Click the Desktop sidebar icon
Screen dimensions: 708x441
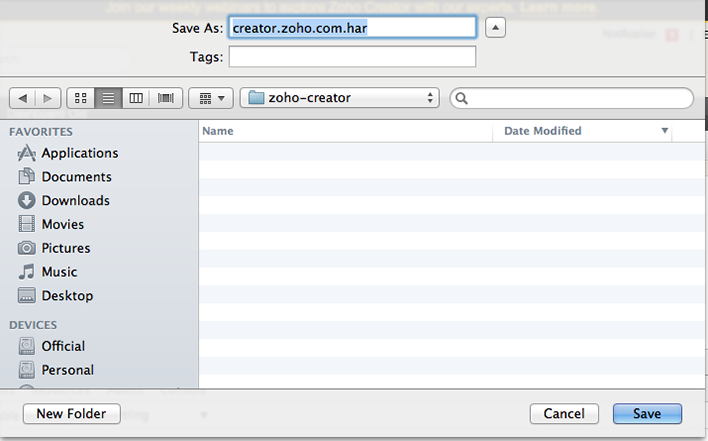pyautogui.click(x=27, y=295)
